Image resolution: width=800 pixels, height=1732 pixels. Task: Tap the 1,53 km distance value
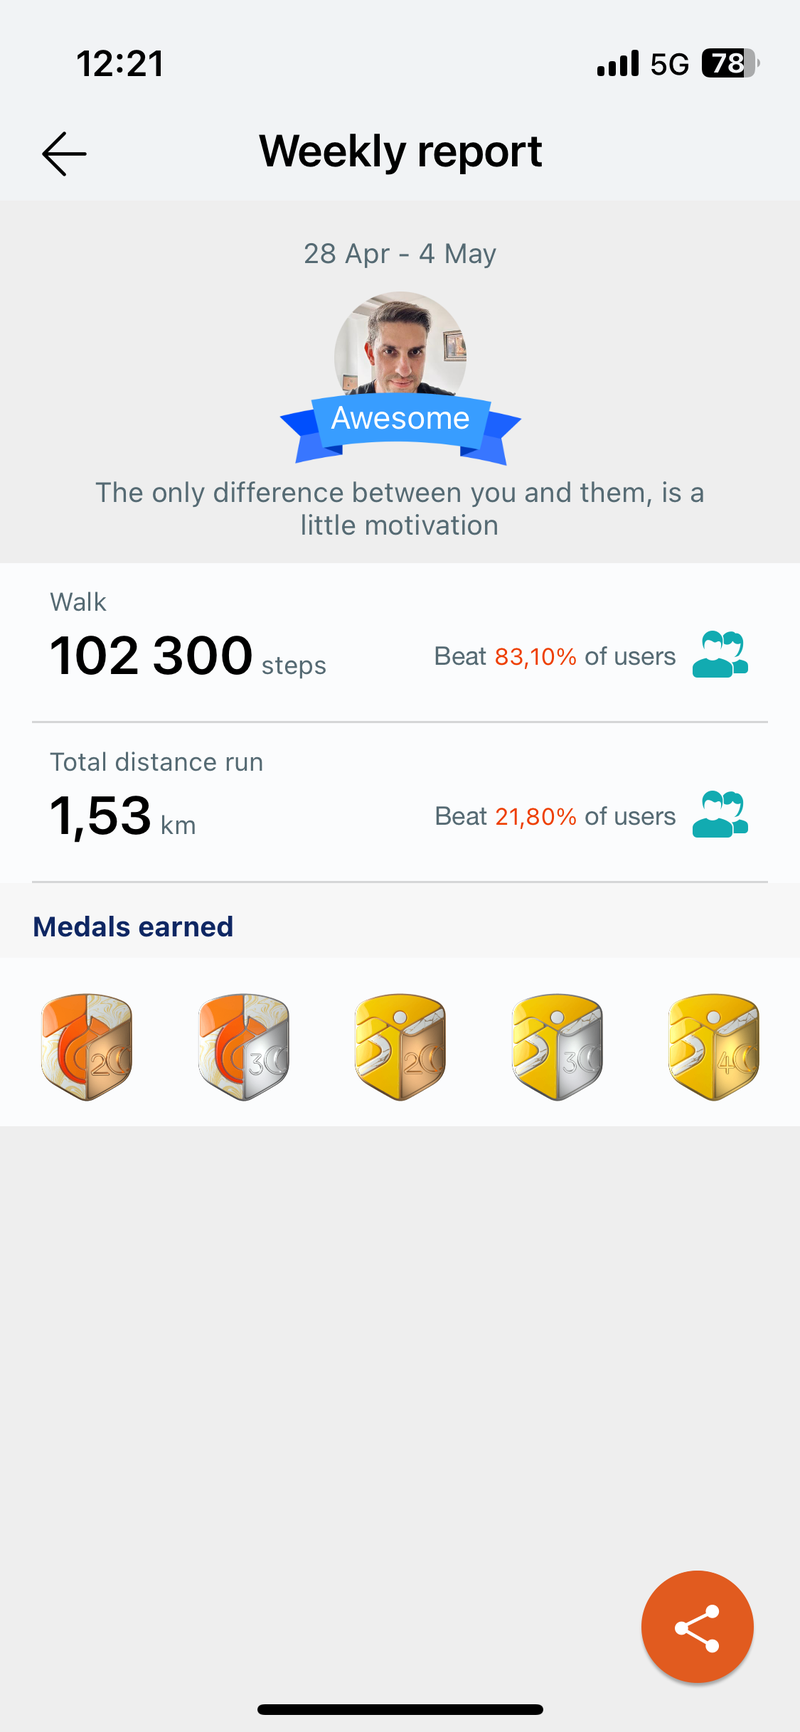[x=123, y=817]
